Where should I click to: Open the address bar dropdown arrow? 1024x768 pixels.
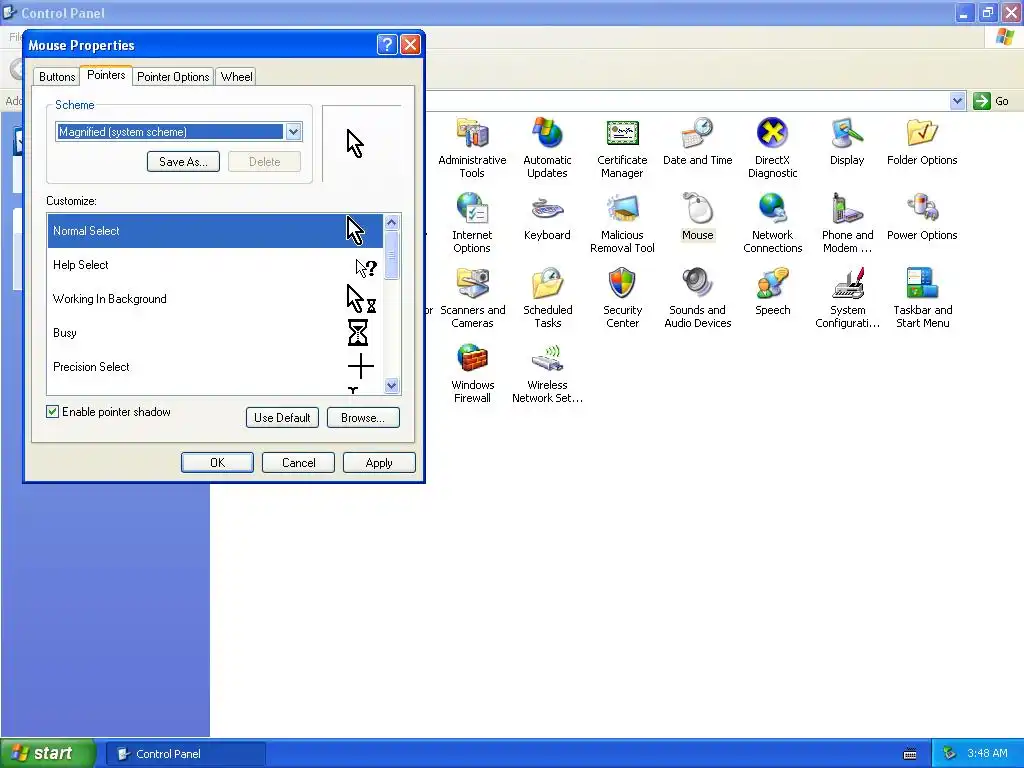(x=957, y=101)
